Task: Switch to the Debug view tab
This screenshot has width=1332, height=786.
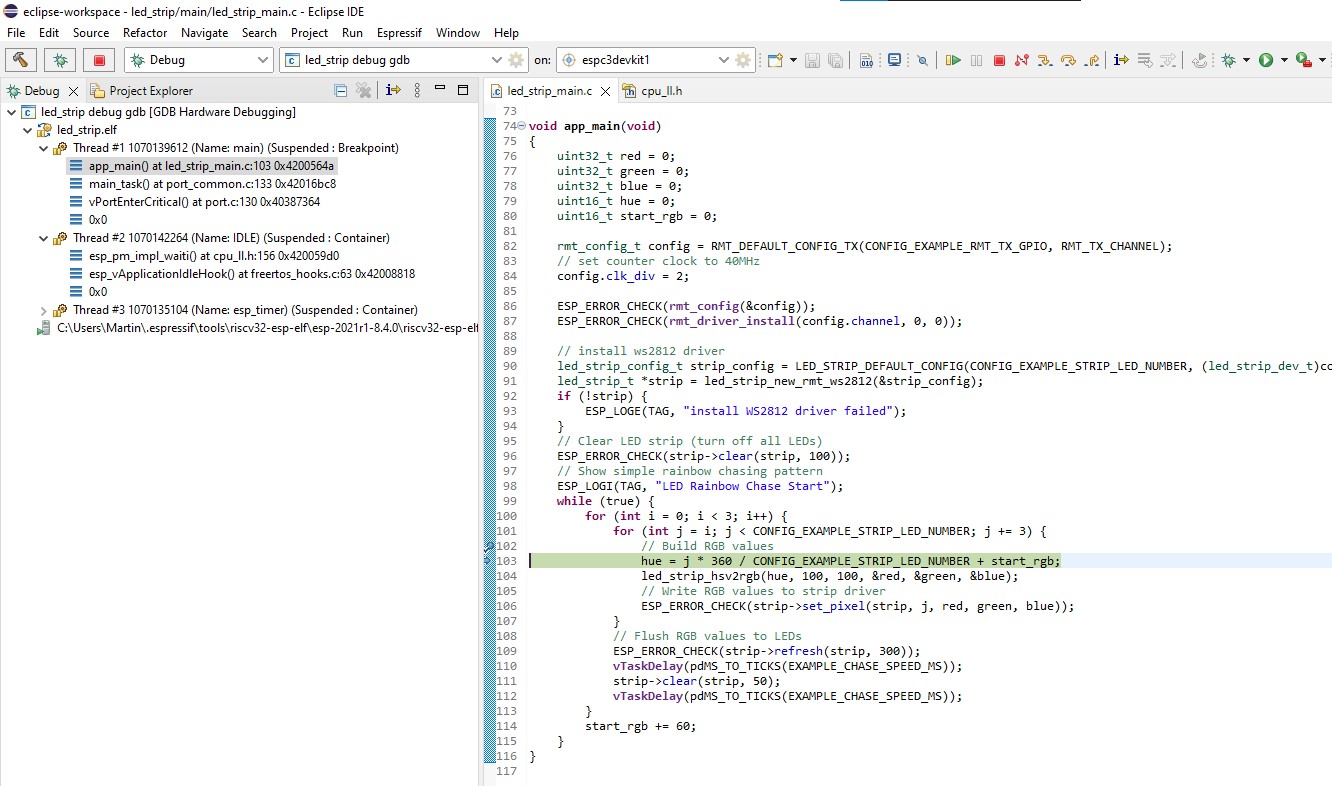Action: [41, 90]
